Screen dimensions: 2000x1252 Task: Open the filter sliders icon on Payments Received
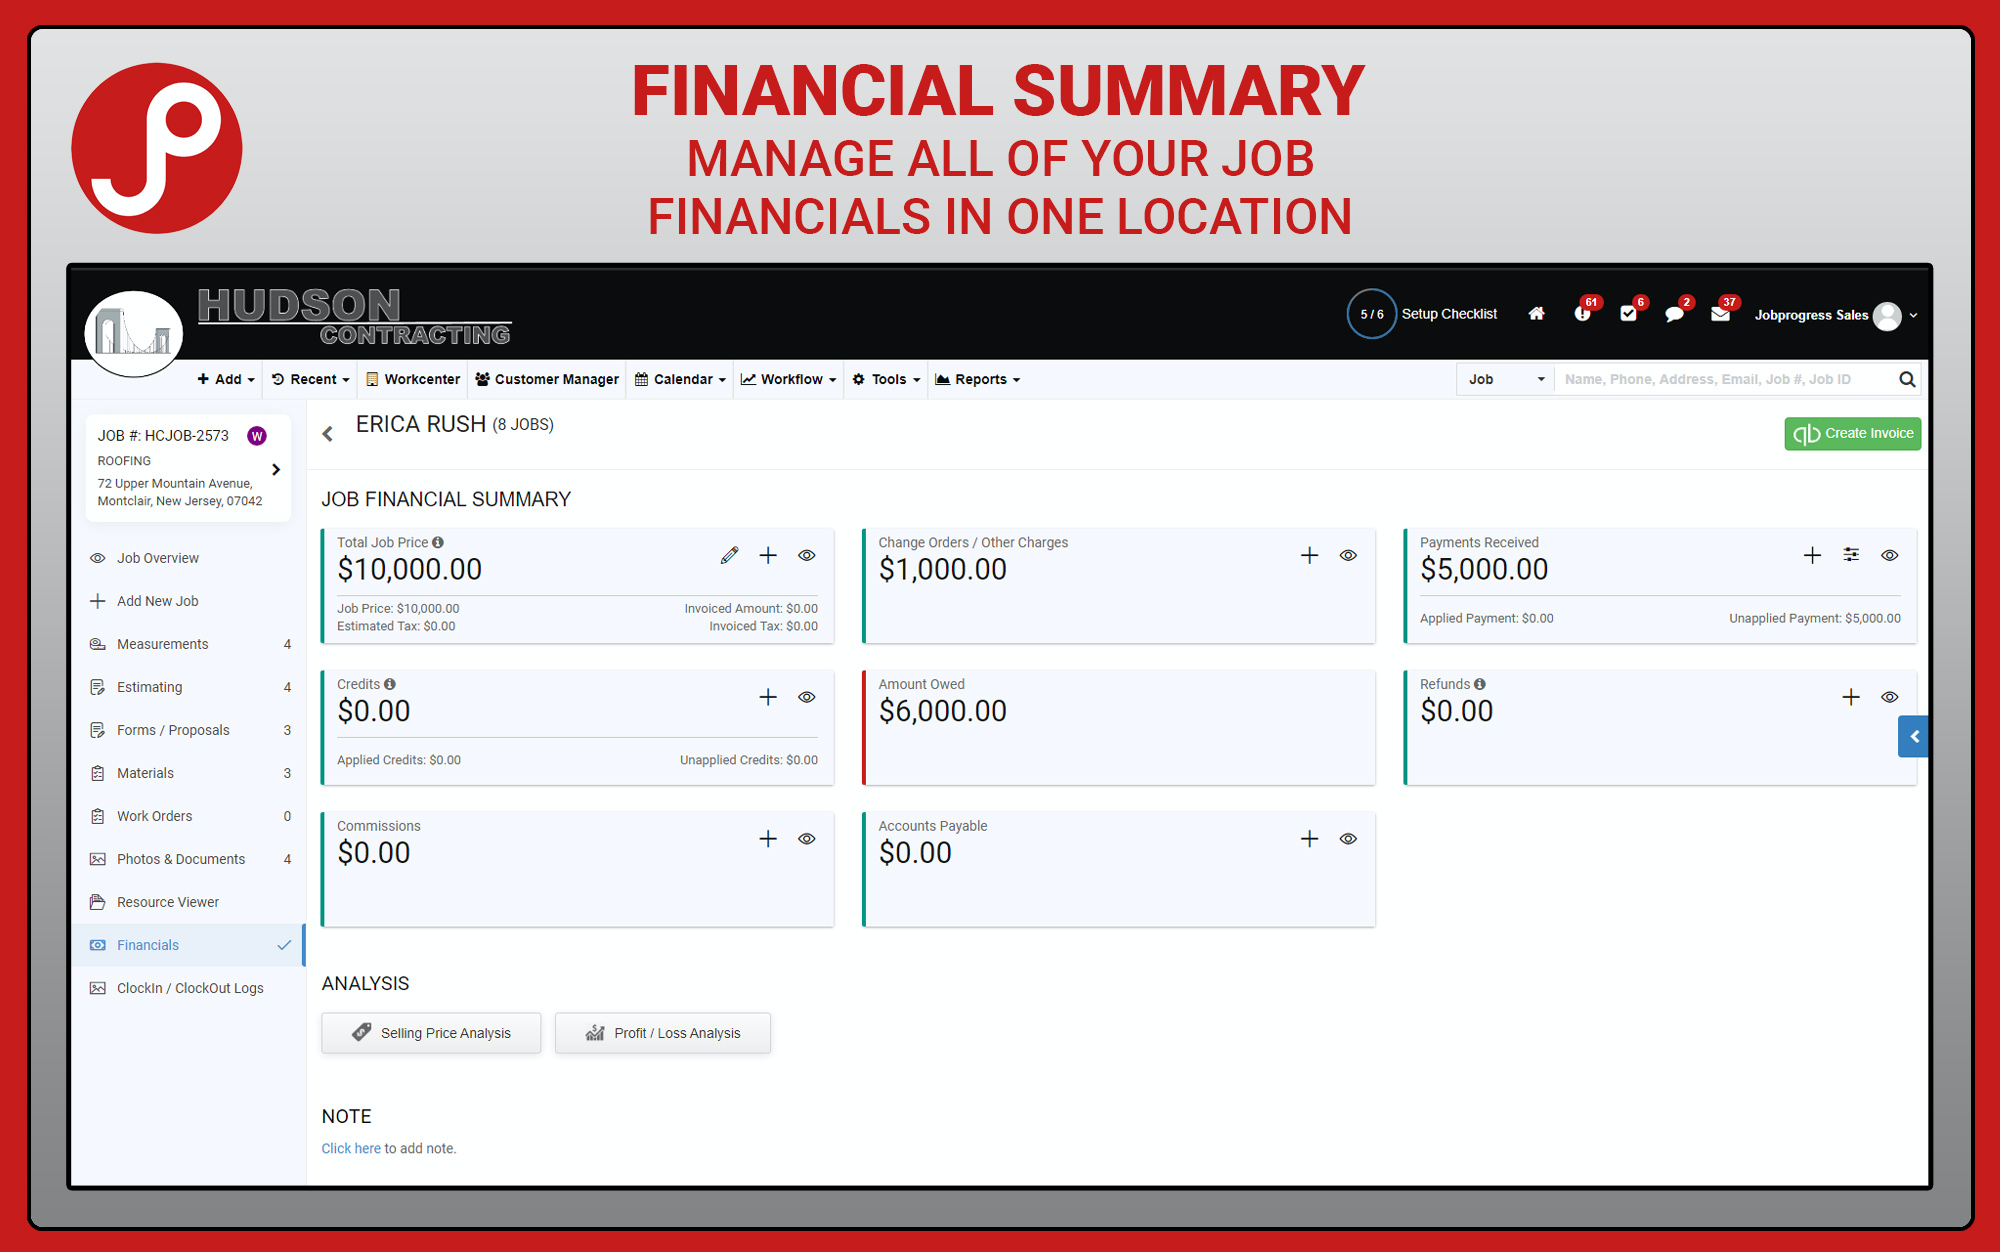coord(1851,555)
